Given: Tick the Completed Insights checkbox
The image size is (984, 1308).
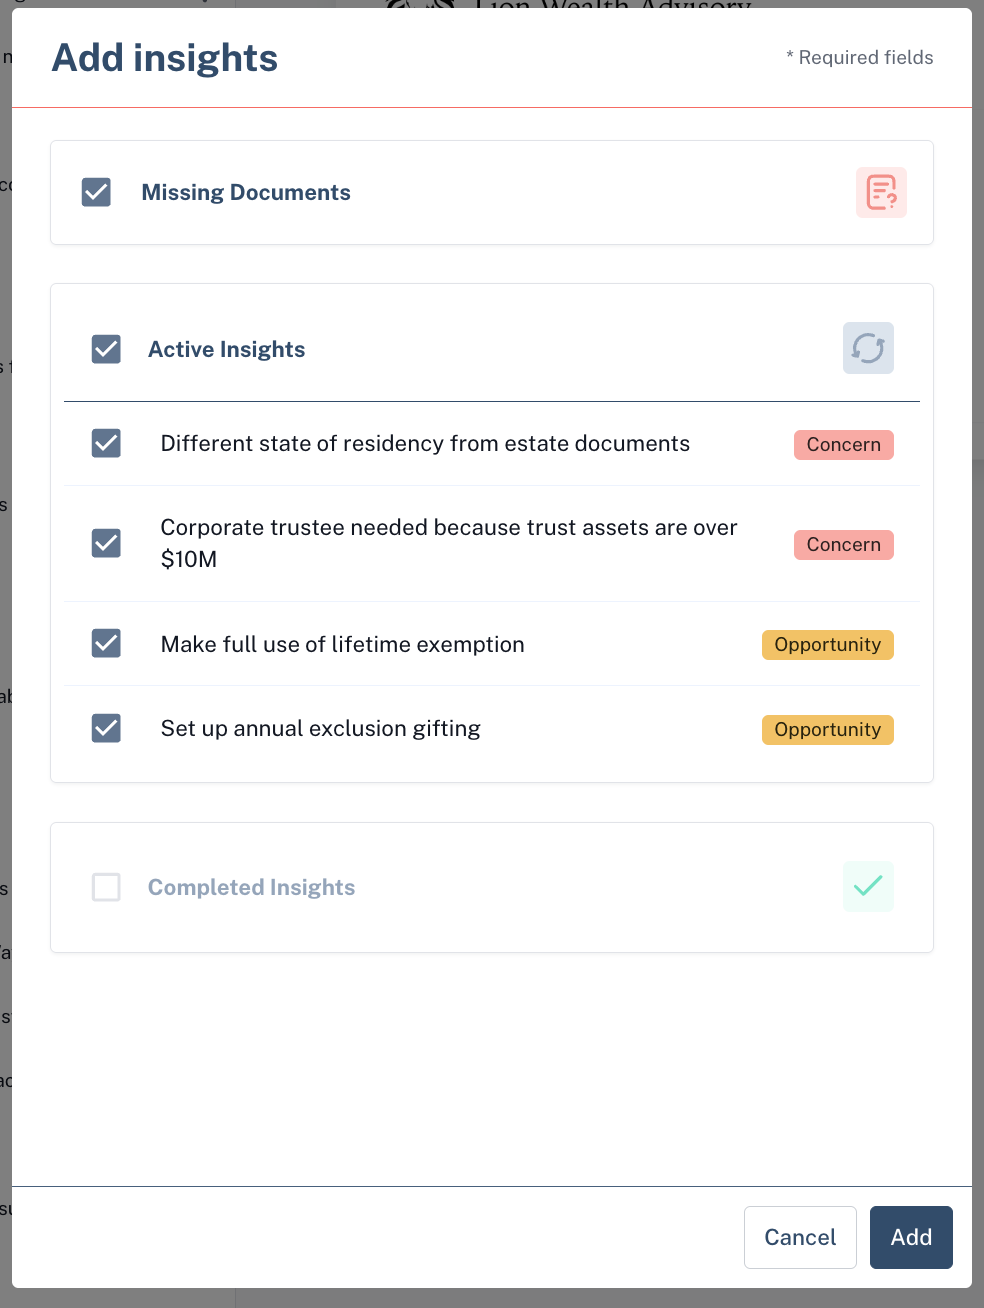Looking at the screenshot, I should click(106, 887).
